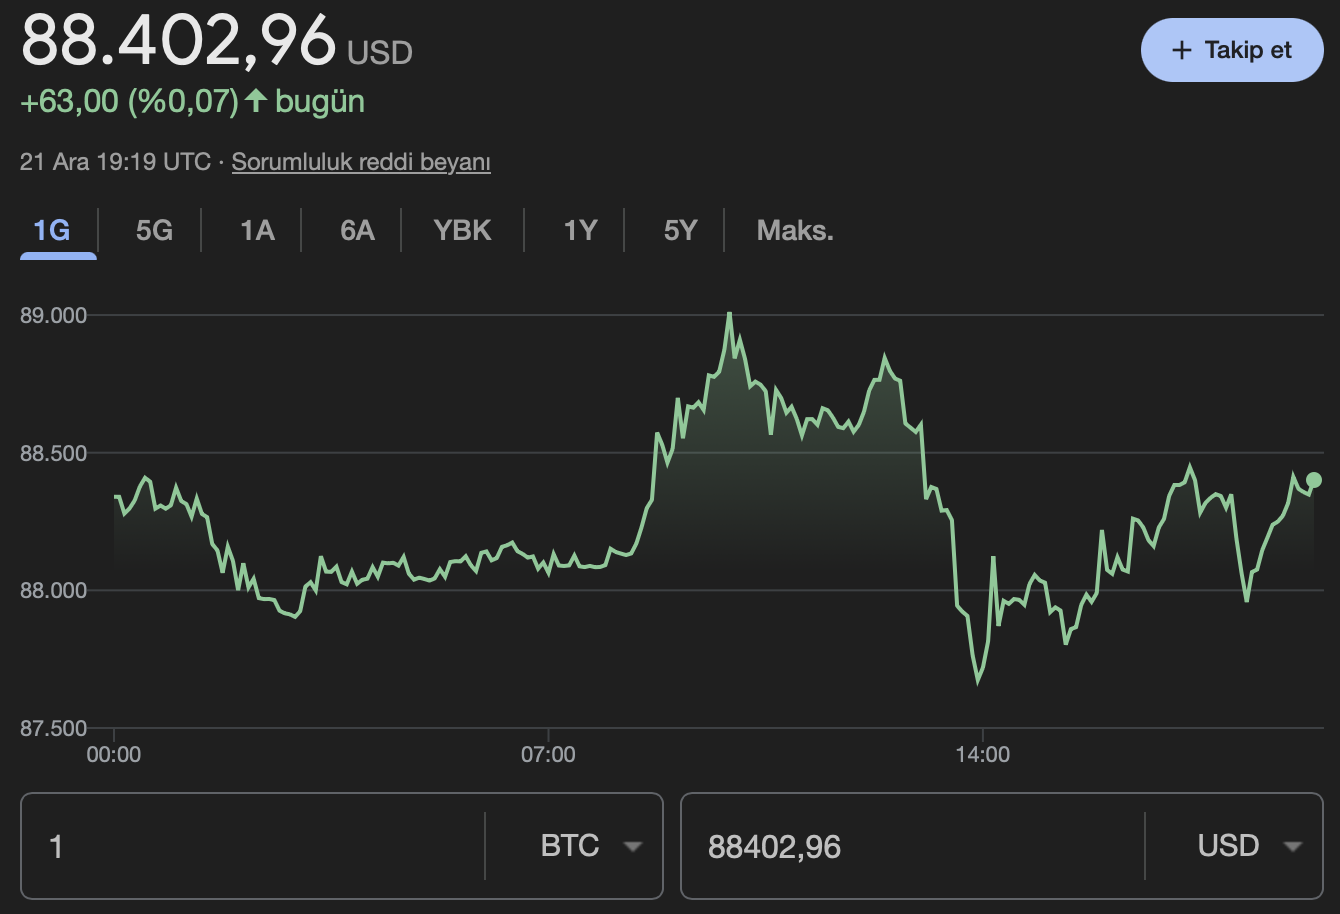Select the YBK year-to-date tab
Screen dimensions: 1340x914
pyautogui.click(x=461, y=230)
